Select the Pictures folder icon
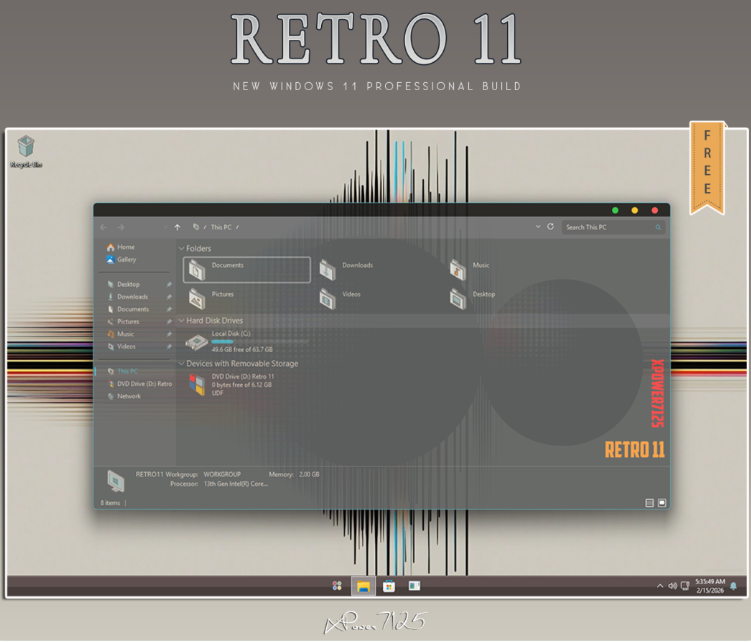 pyautogui.click(x=197, y=299)
